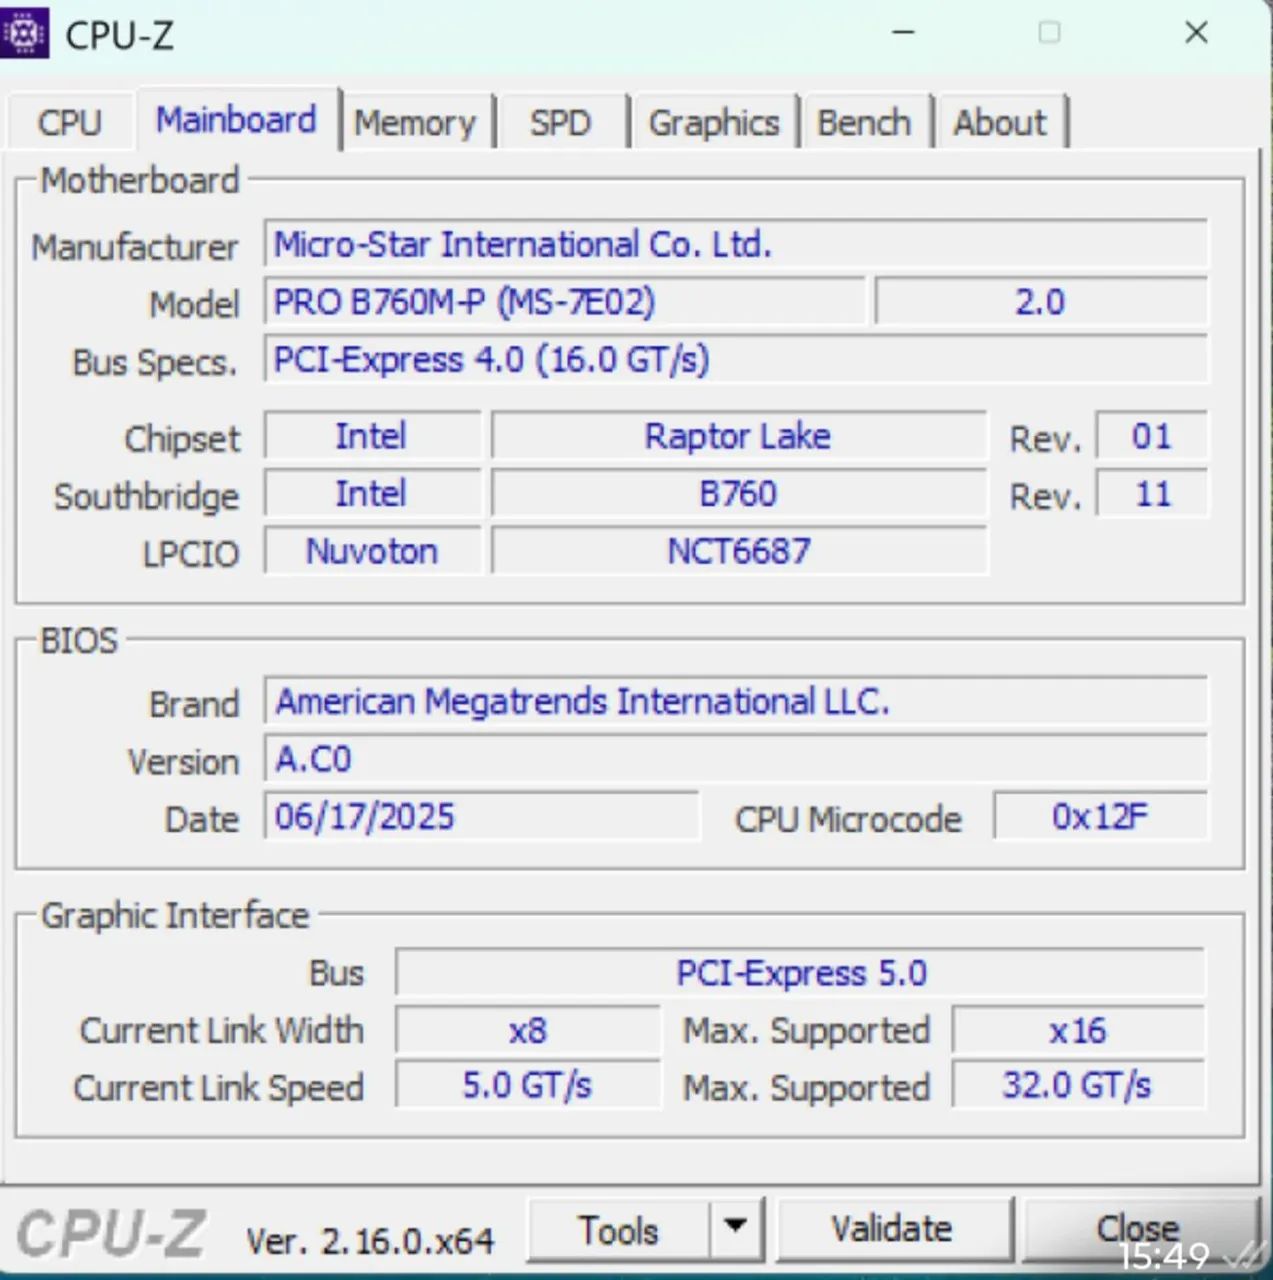Close the window with the title bar X
Viewport: 1273px width, 1280px height.
(1196, 33)
